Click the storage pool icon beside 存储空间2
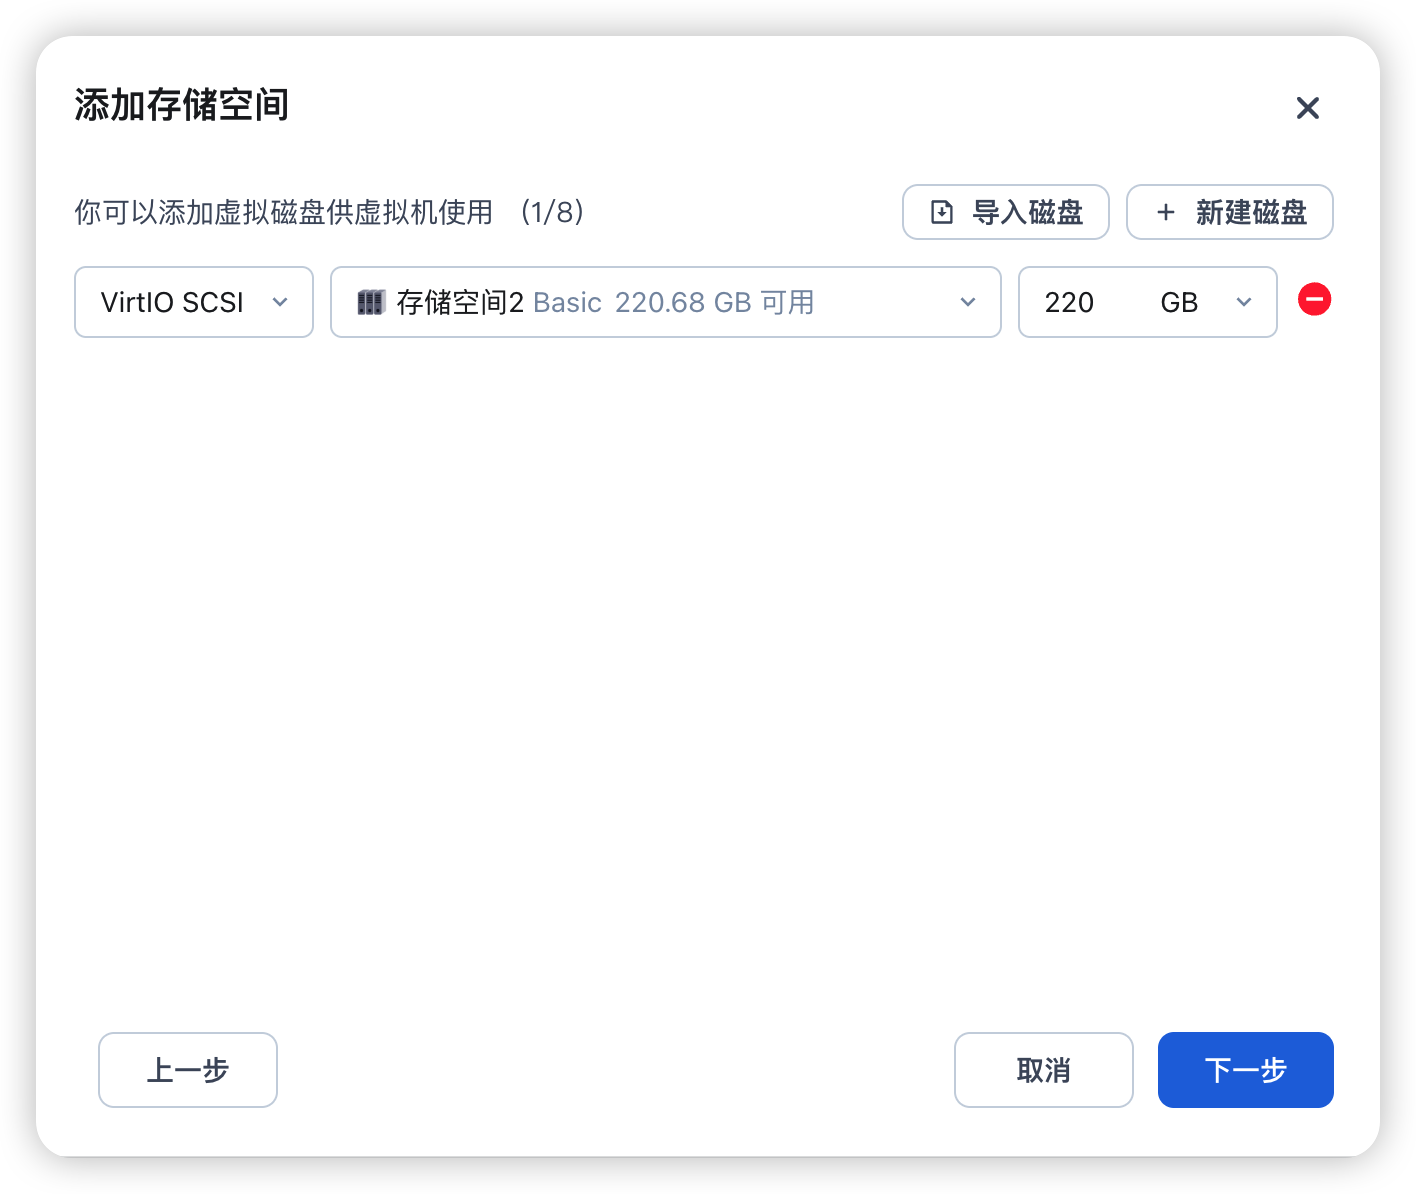Image resolution: width=1416 pixels, height=1194 pixels. click(371, 302)
